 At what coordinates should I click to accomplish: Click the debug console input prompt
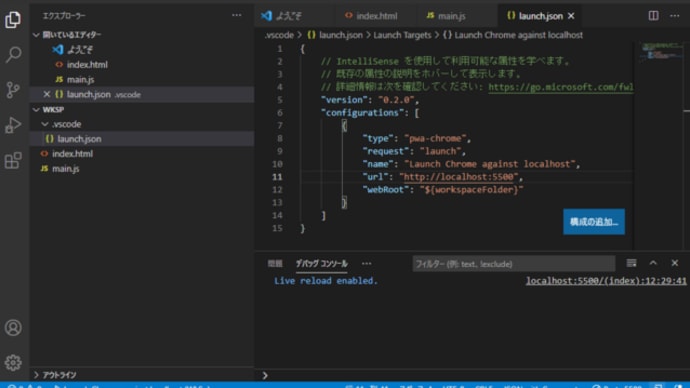coord(471,375)
